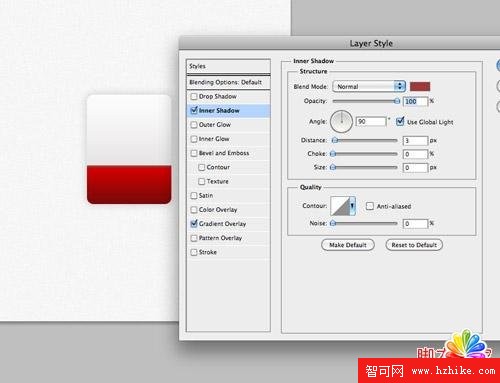Enable the Stroke effect checkbox
The height and width of the screenshot is (383, 500).
coord(194,252)
